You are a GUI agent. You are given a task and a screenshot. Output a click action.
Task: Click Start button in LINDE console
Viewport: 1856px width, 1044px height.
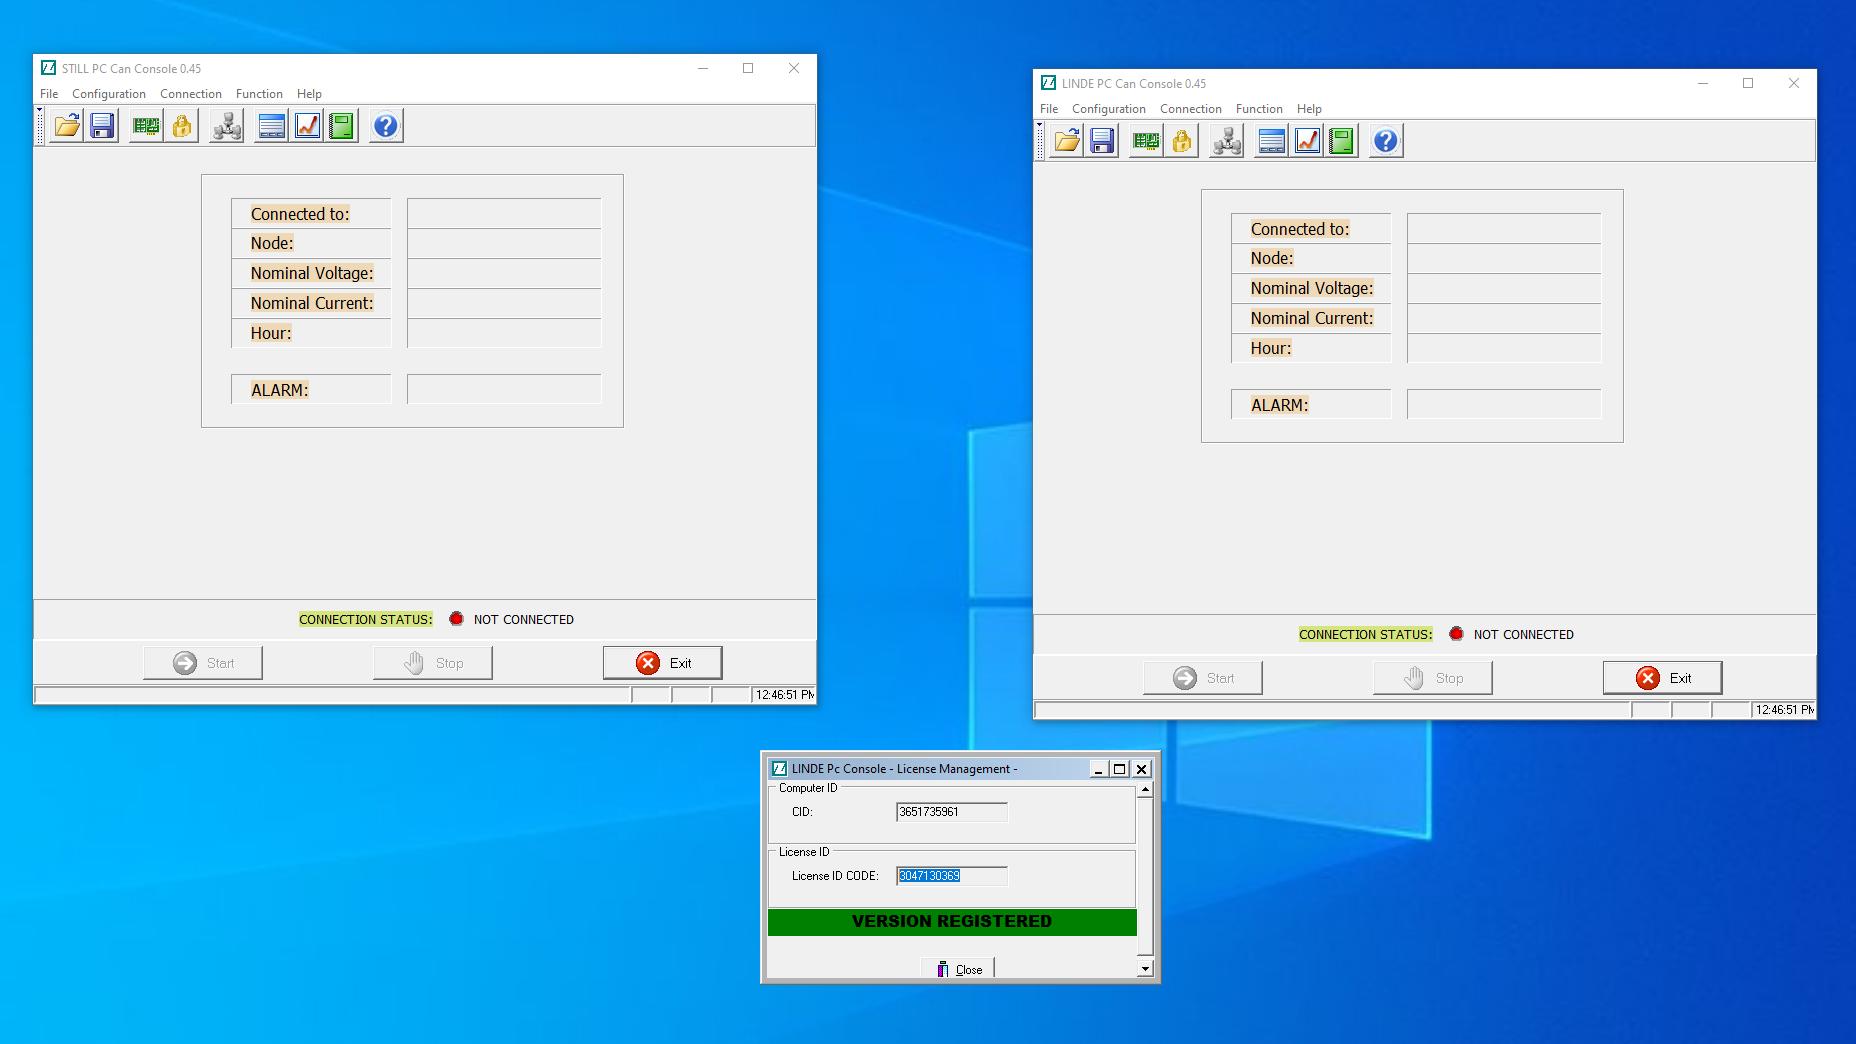point(1203,678)
